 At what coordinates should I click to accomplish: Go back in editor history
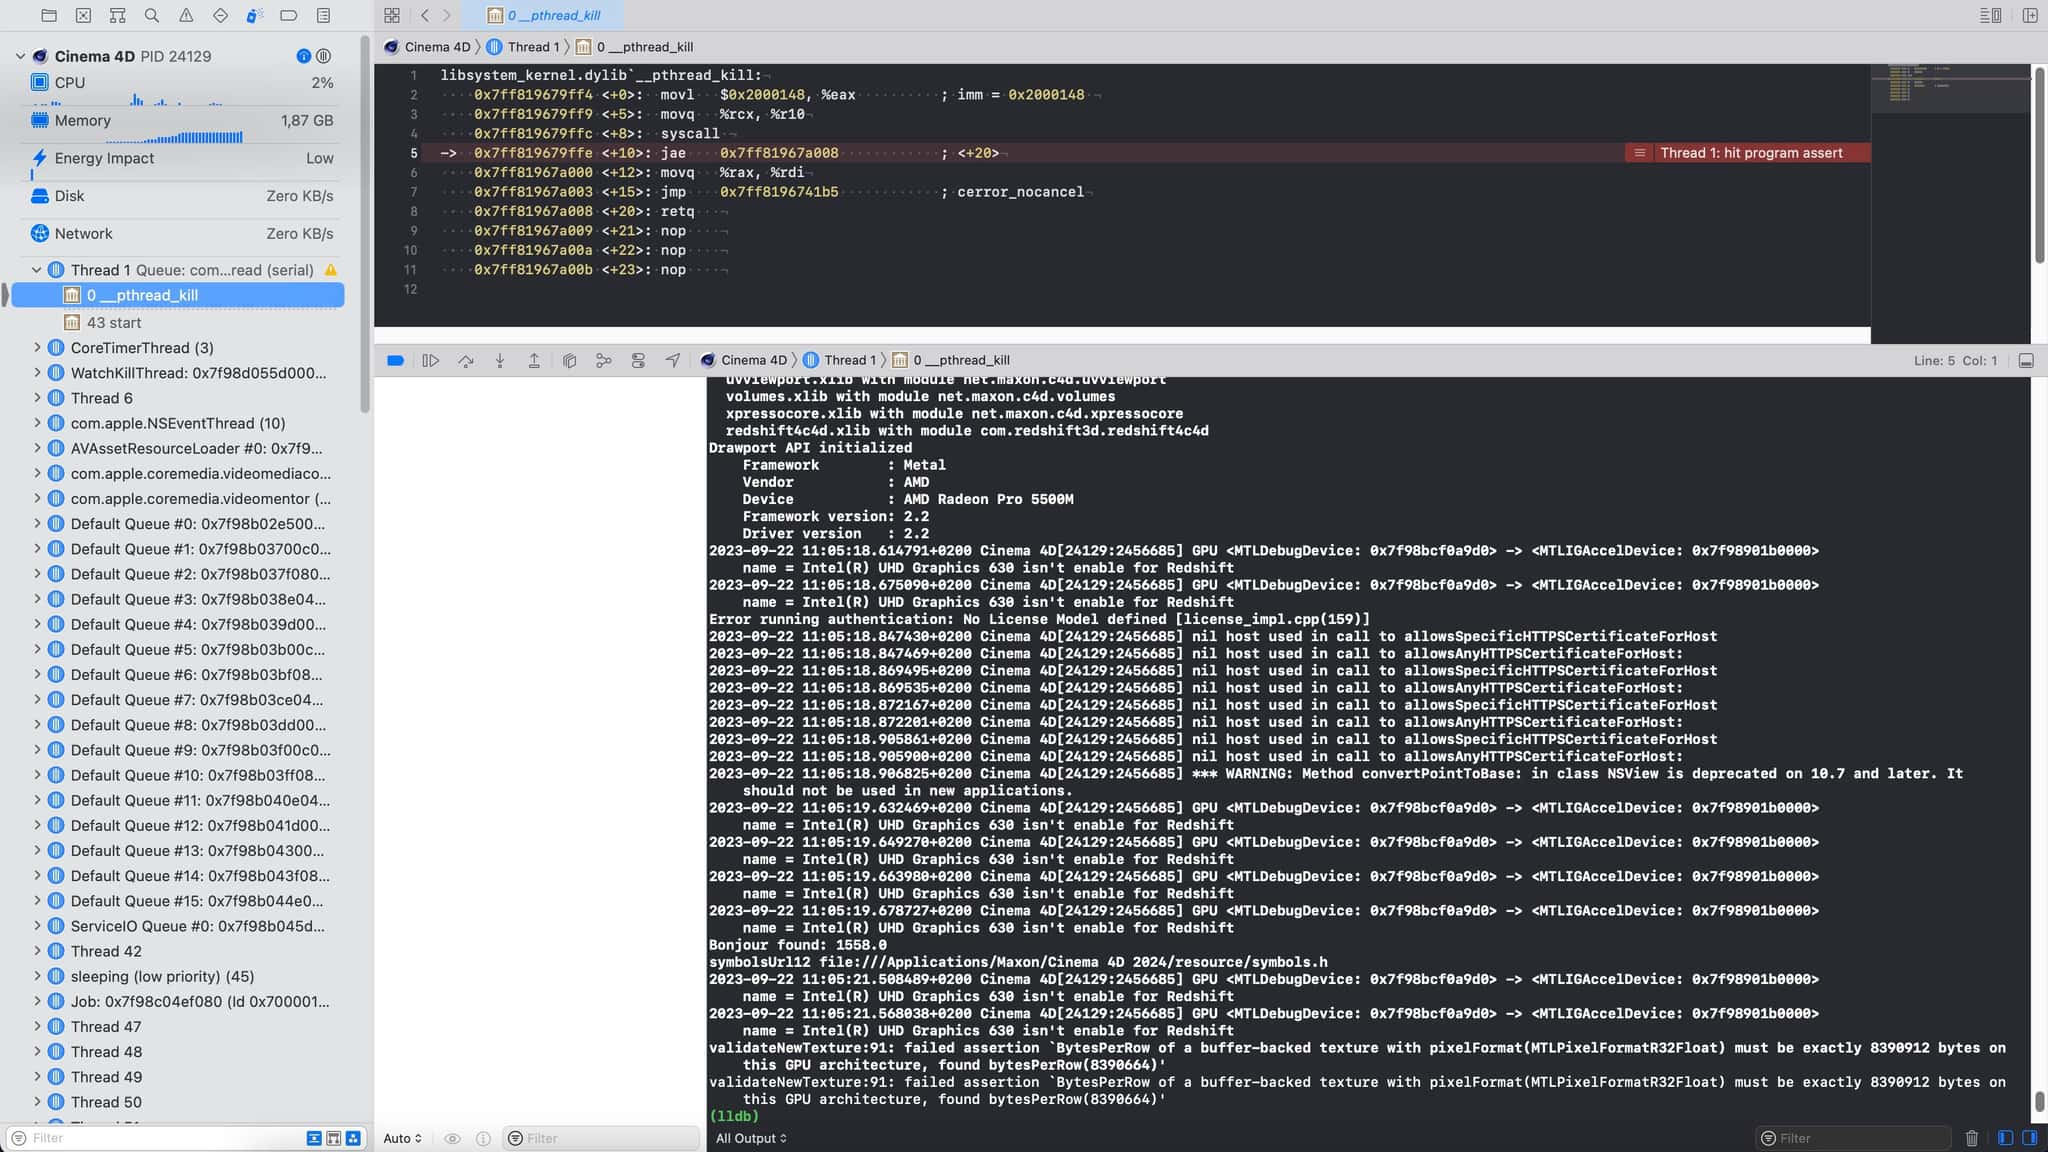click(x=425, y=15)
